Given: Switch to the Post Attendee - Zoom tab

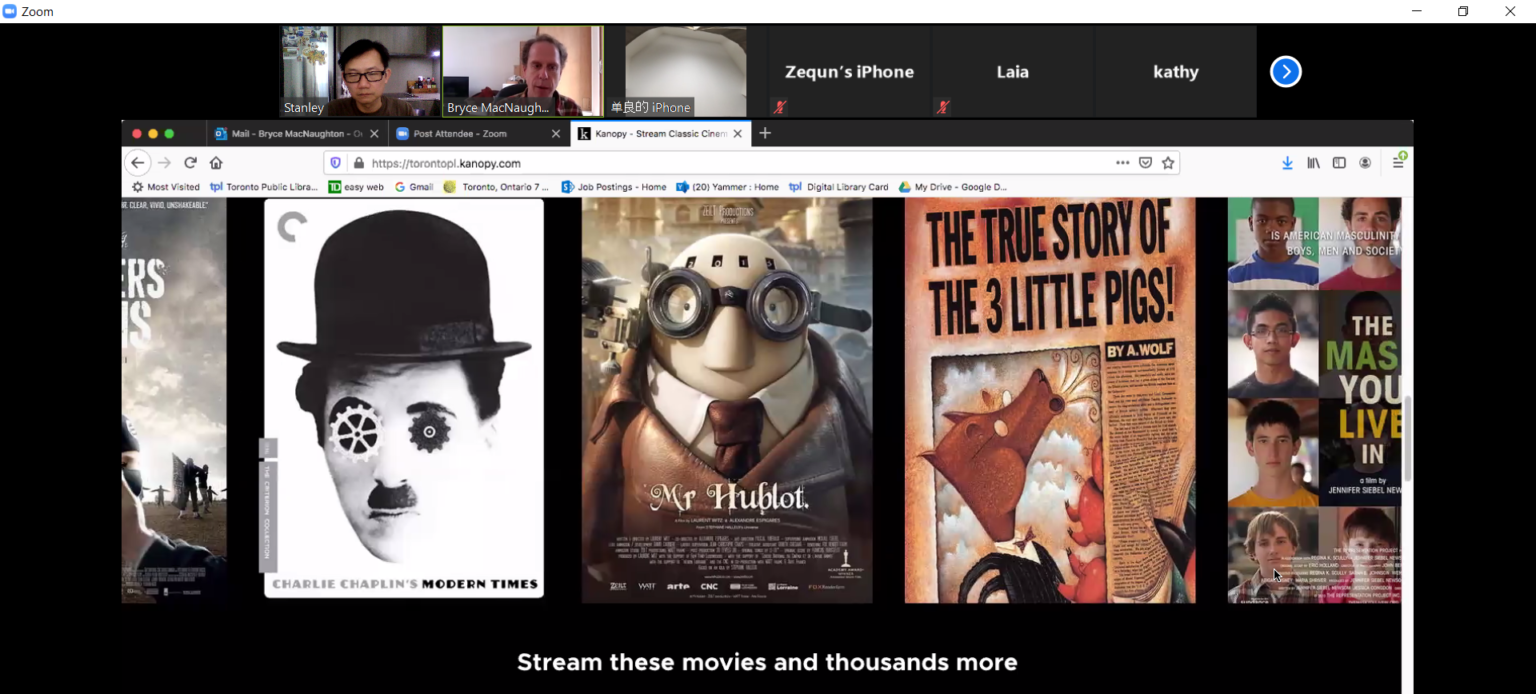Looking at the screenshot, I should pyautogui.click(x=470, y=133).
